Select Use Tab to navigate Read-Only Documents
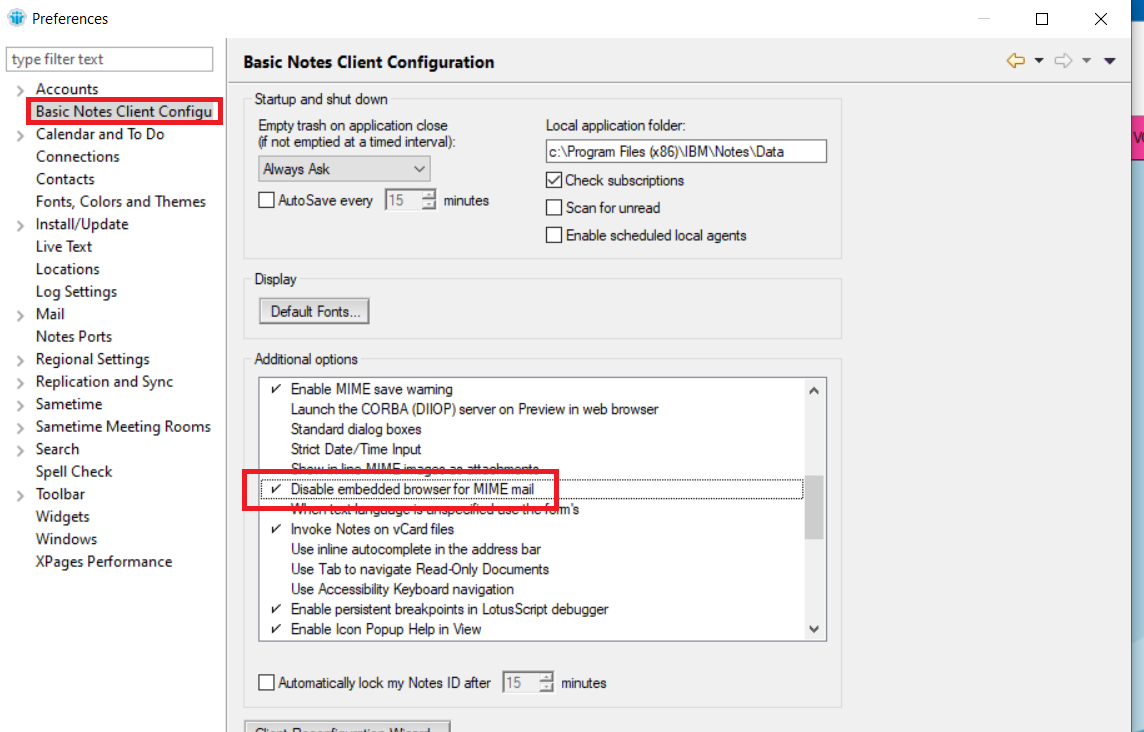Screen dimensions: 1144x732 420,569
